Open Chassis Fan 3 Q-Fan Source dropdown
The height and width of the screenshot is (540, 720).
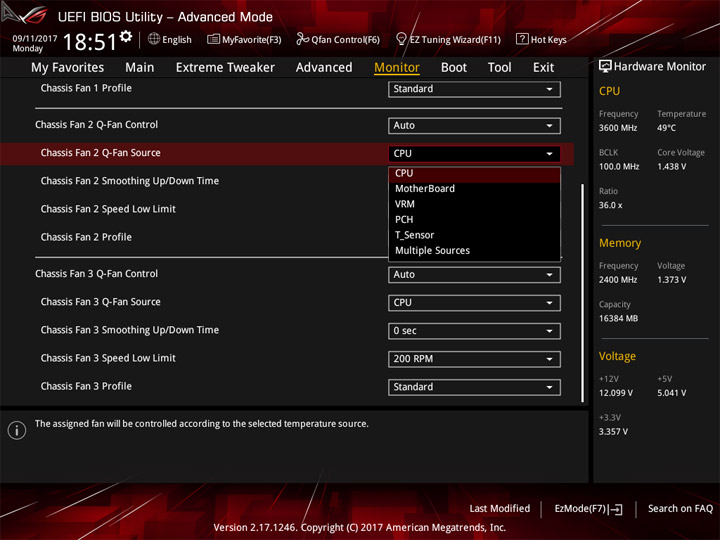click(x=474, y=303)
